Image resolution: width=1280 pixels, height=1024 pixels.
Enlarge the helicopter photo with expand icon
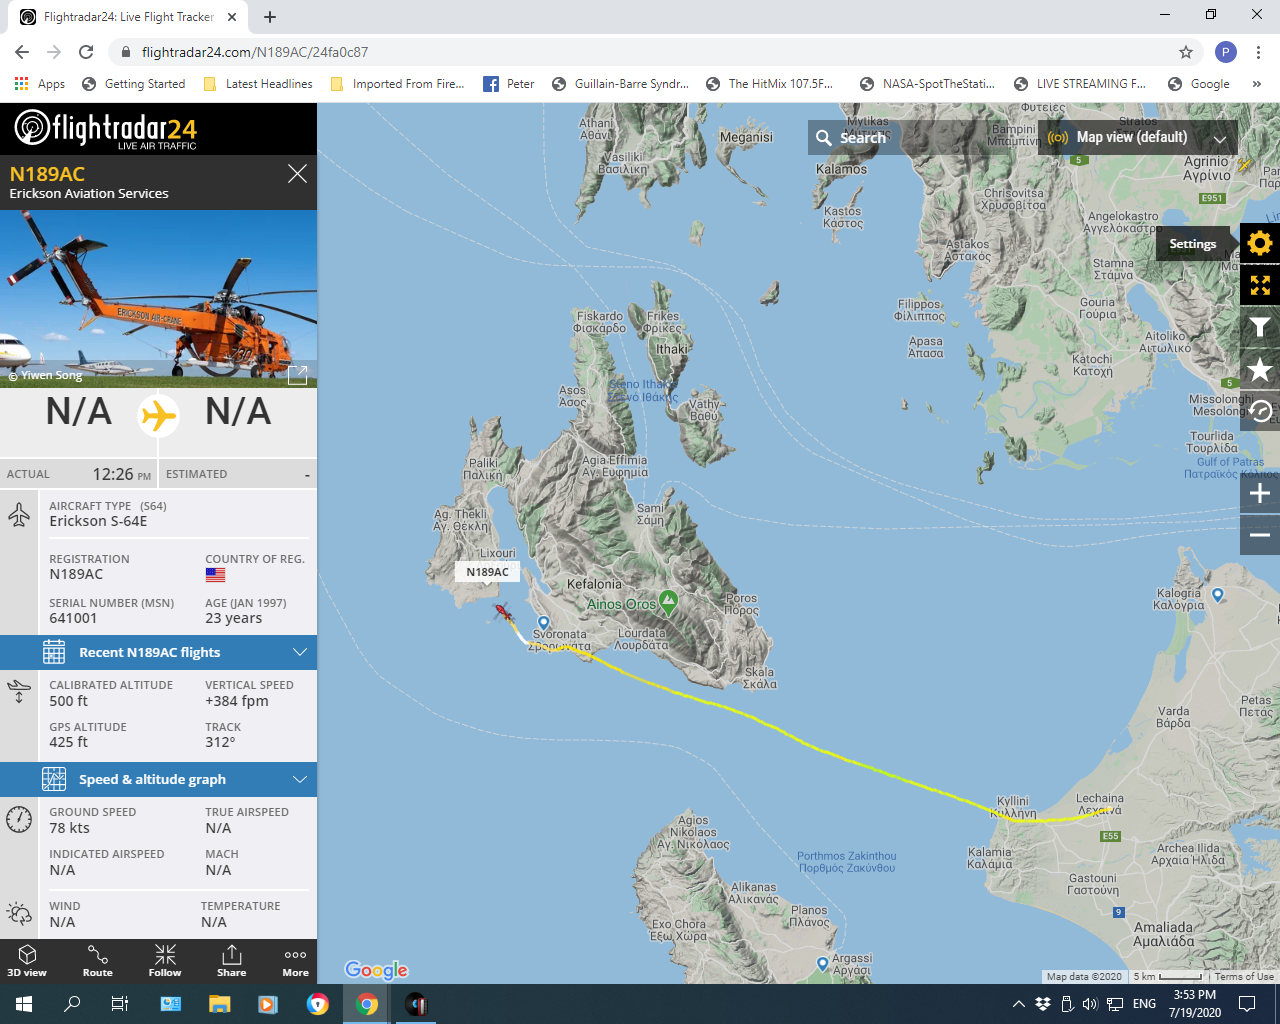(297, 375)
